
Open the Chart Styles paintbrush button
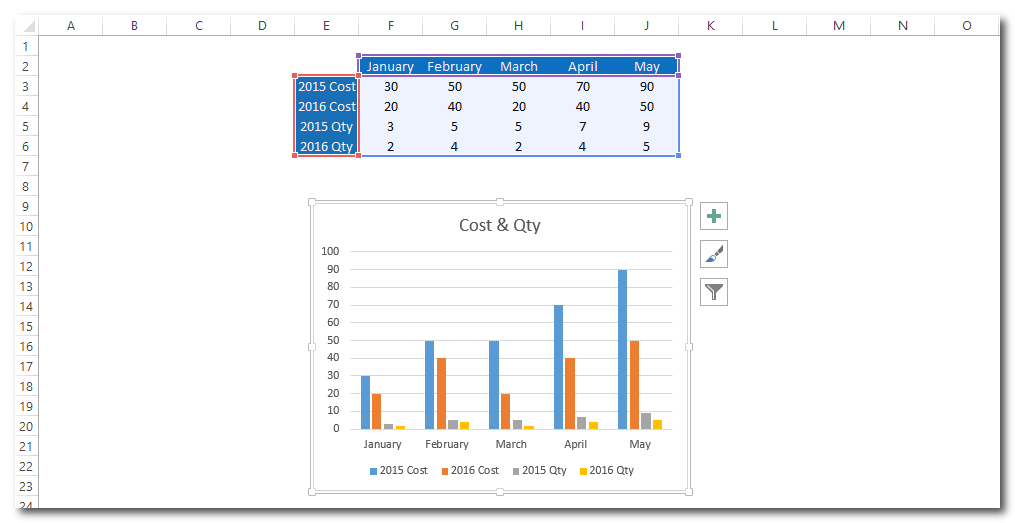pyautogui.click(x=714, y=254)
